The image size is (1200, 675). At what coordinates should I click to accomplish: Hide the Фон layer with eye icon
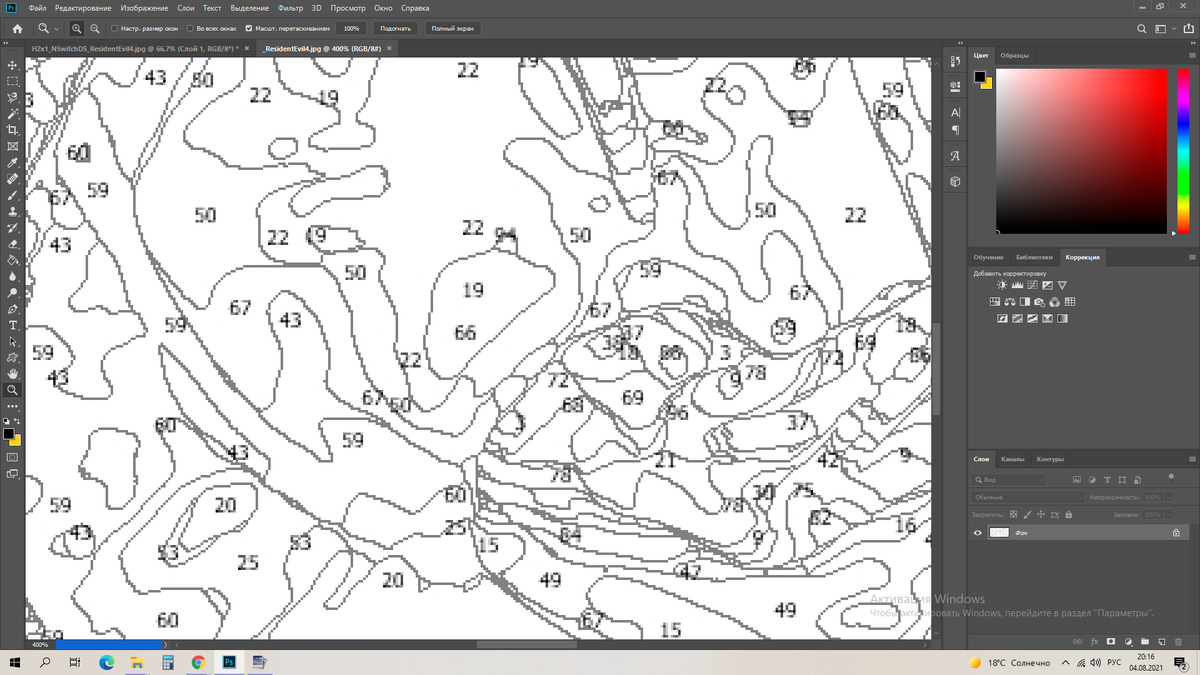click(978, 533)
